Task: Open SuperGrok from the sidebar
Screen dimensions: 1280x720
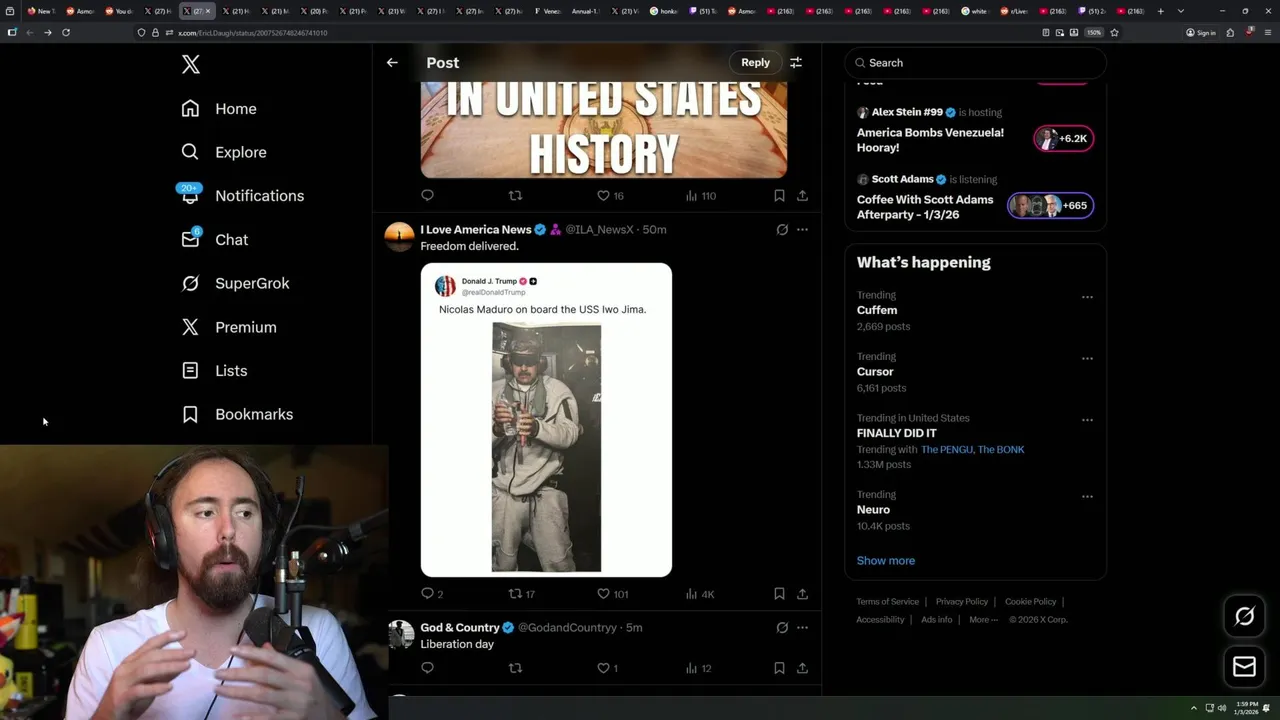Action: click(x=235, y=283)
